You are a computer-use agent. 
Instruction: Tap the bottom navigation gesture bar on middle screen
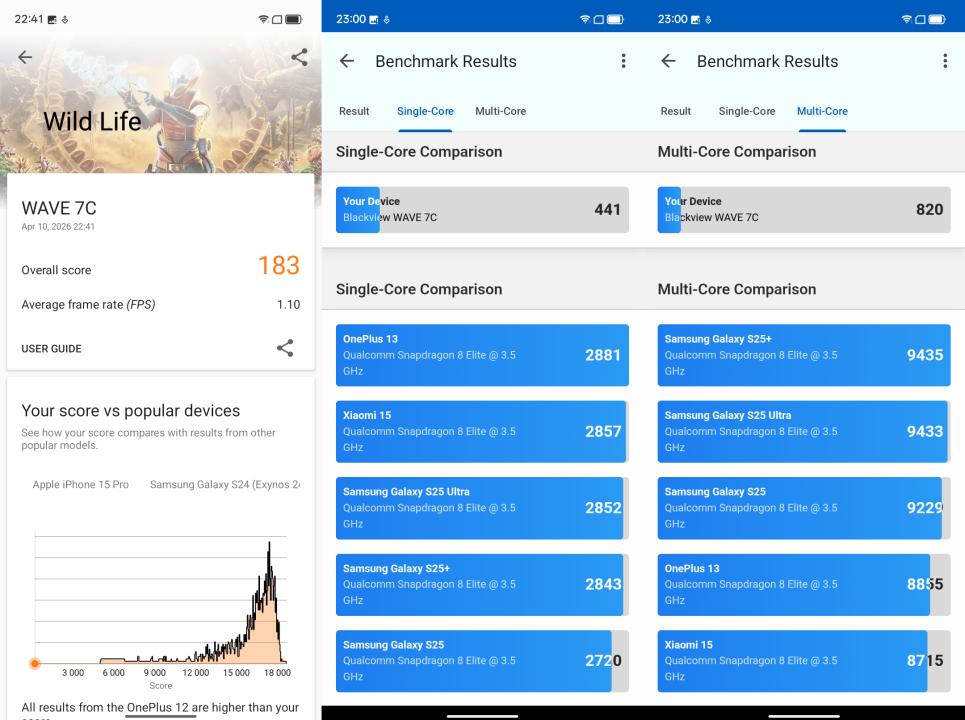(x=482, y=716)
